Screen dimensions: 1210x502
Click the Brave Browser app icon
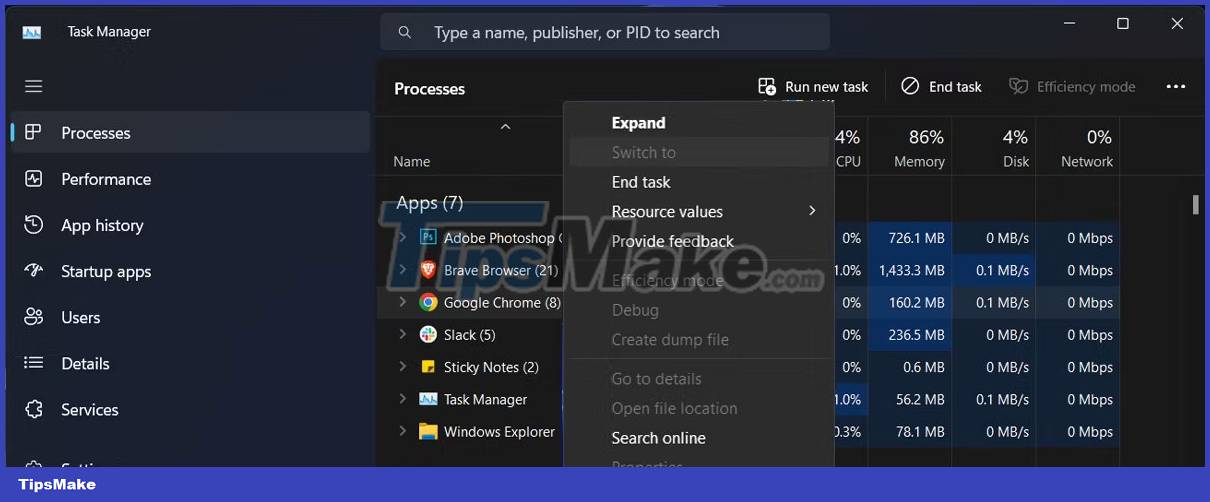(x=428, y=270)
